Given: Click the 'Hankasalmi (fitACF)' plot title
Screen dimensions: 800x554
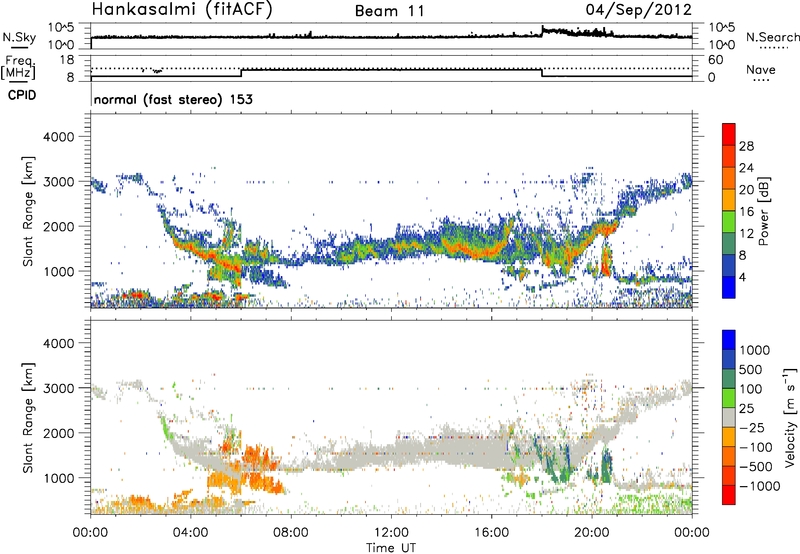Looking at the screenshot, I should [182, 10].
